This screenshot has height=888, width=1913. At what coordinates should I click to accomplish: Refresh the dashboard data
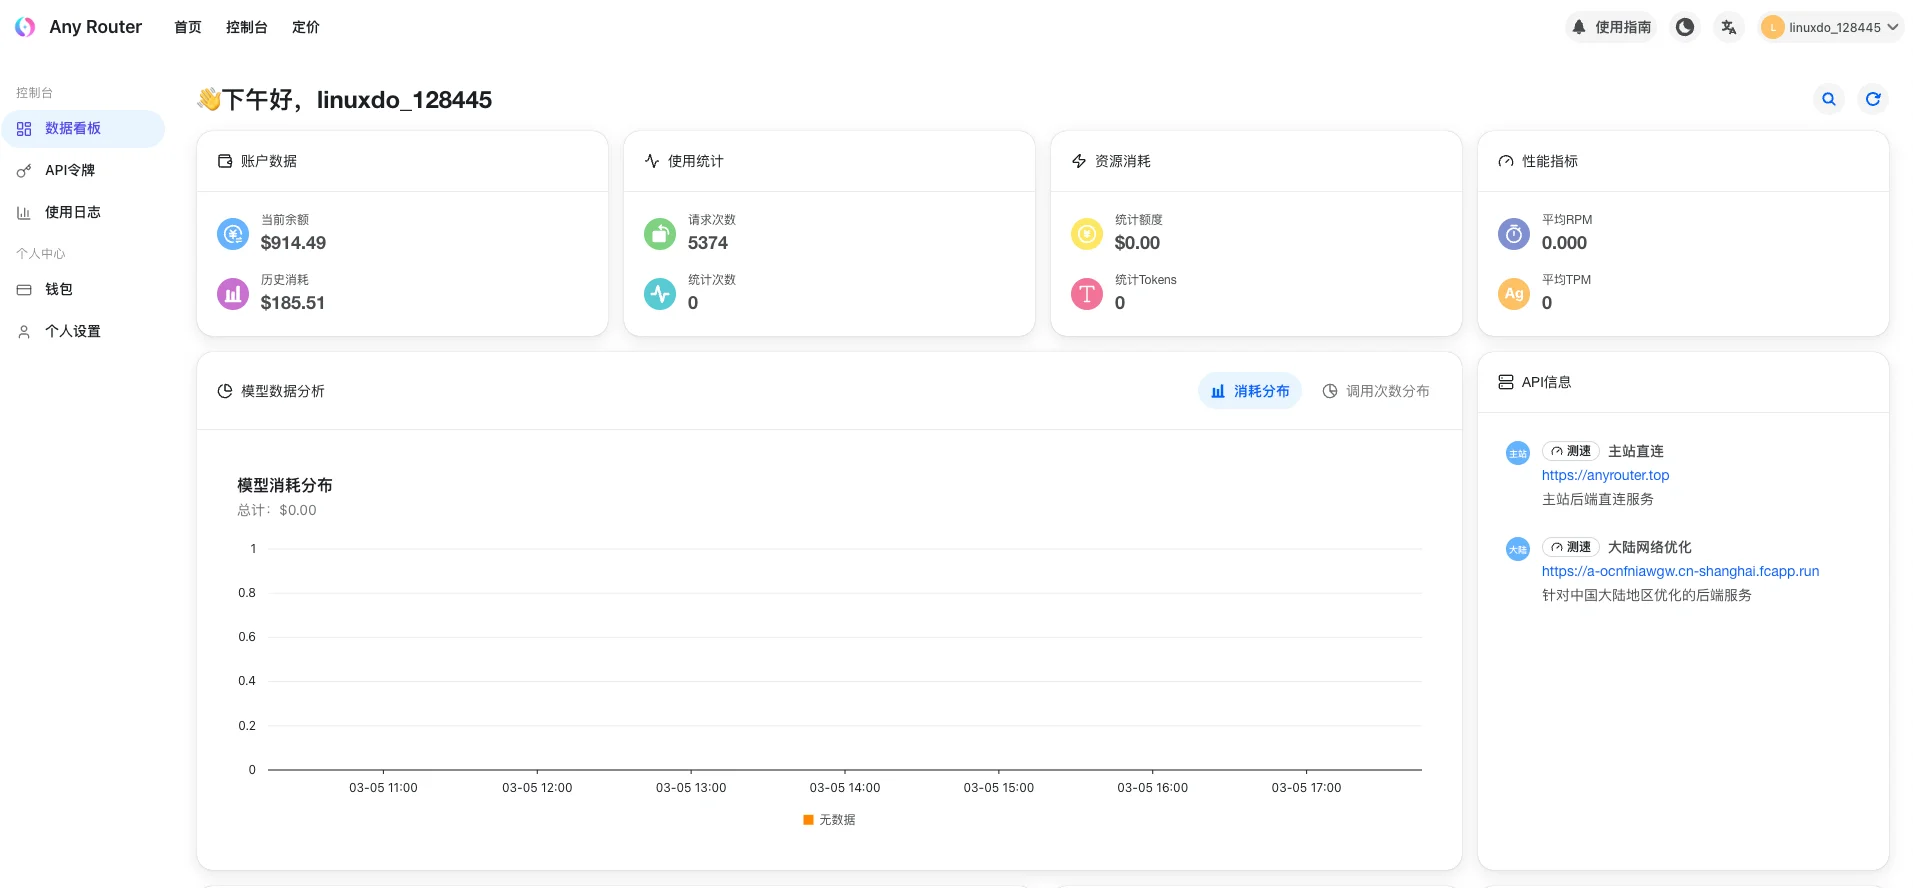pos(1873,99)
